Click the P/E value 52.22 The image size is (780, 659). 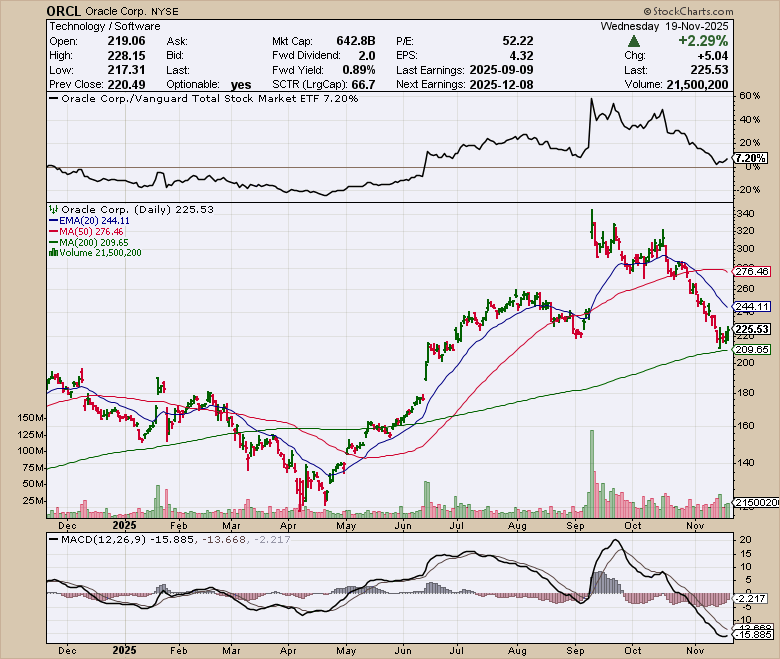click(x=518, y=41)
